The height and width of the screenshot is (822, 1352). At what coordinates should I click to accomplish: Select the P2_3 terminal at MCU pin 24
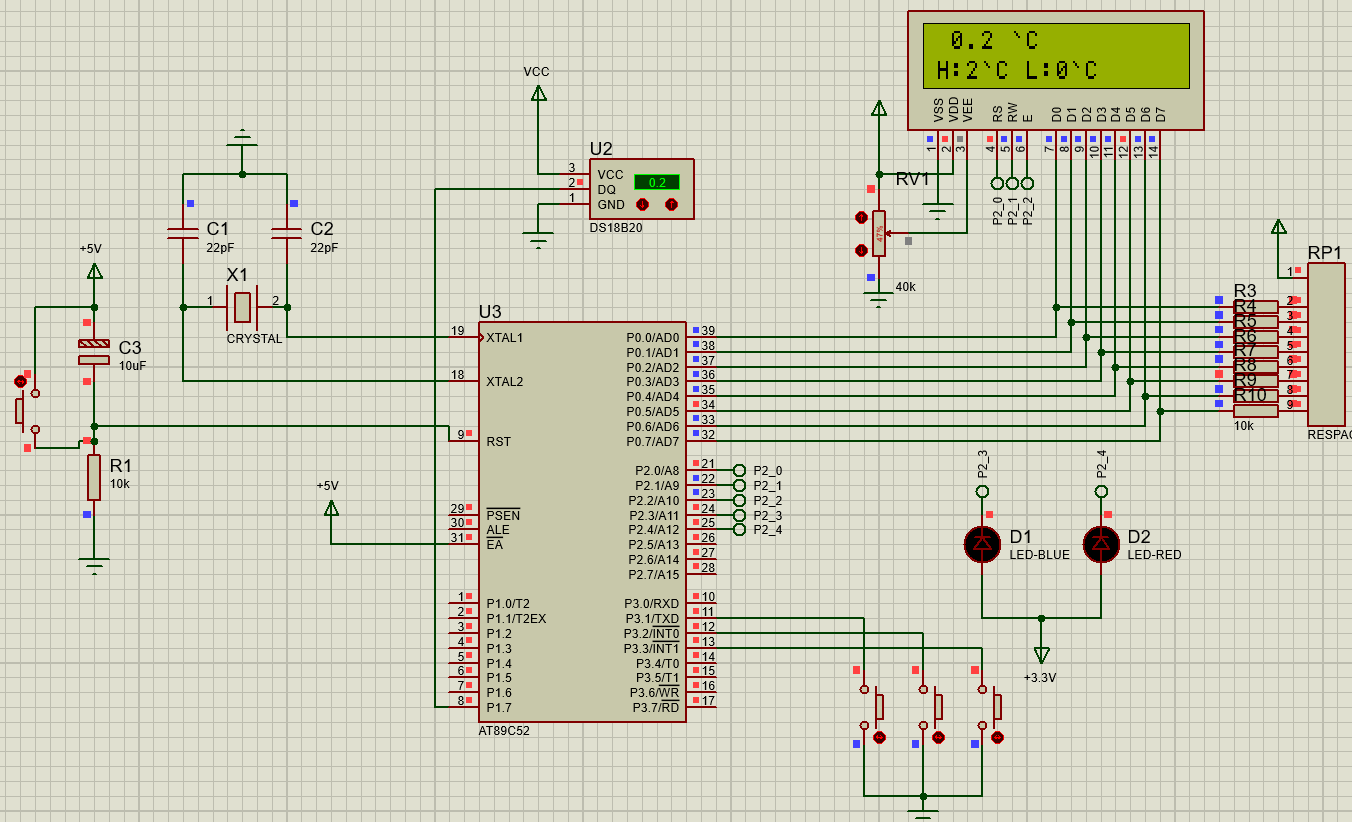tap(740, 515)
